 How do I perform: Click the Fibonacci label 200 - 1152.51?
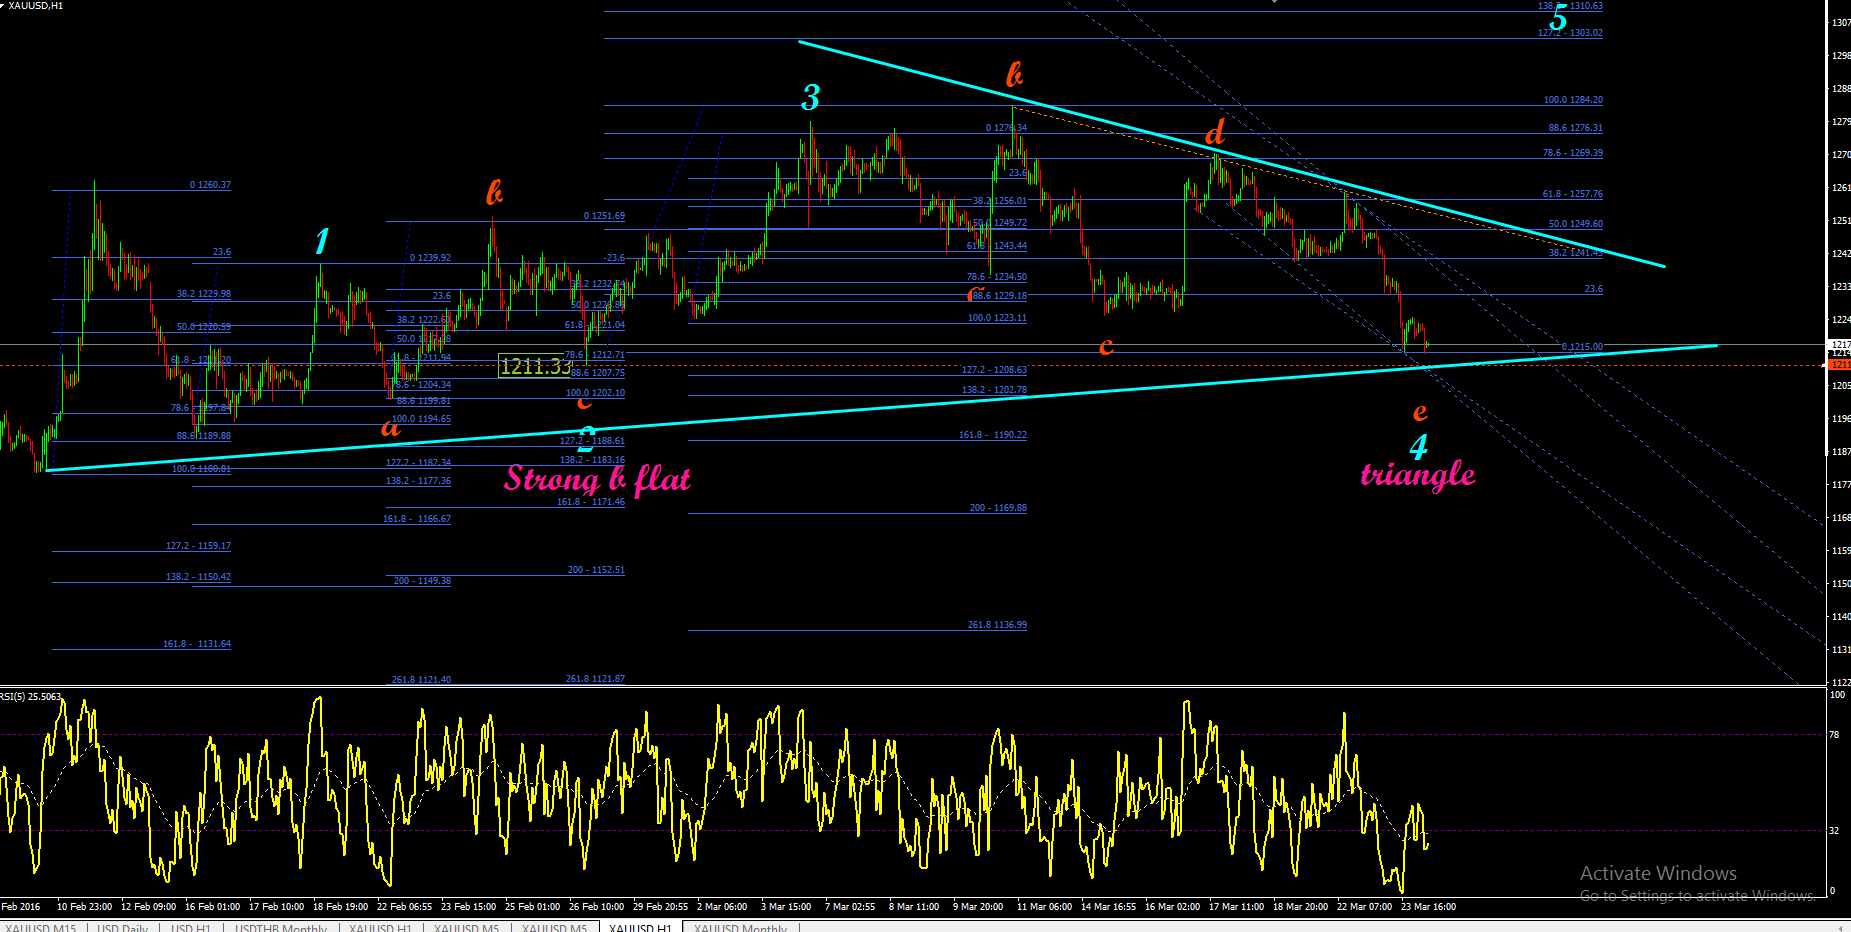tap(596, 570)
